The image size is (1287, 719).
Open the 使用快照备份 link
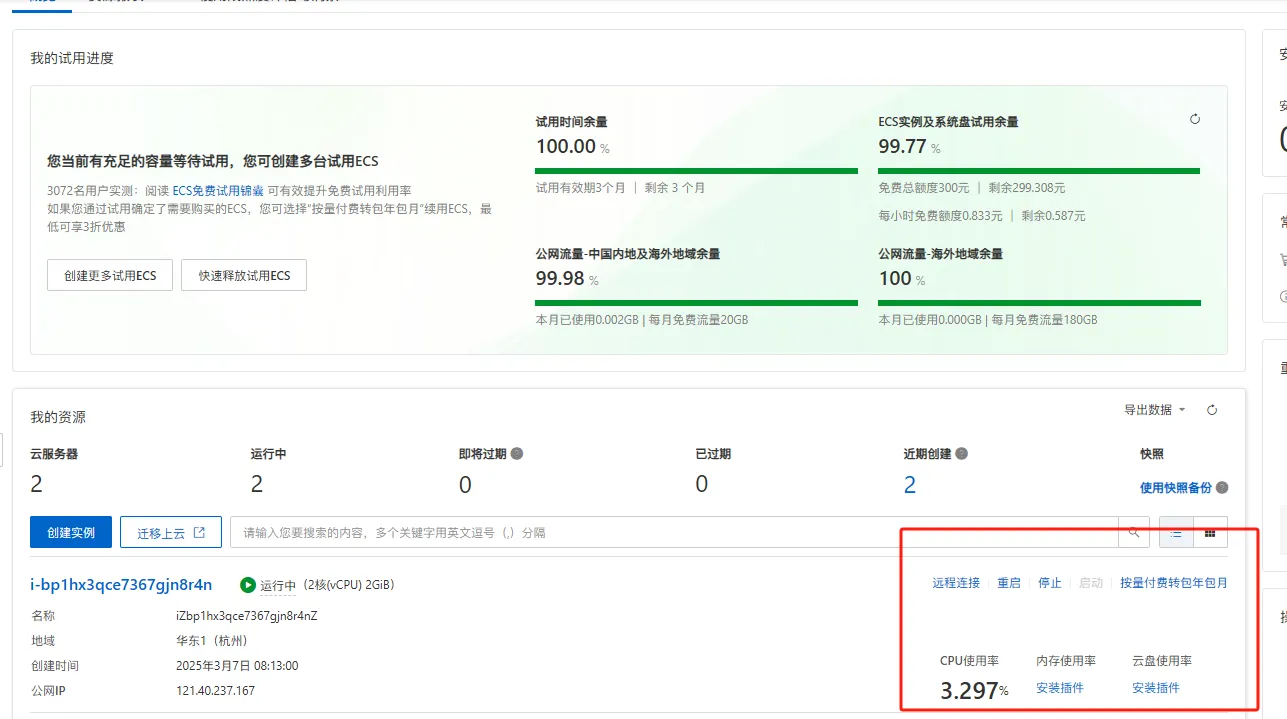pyautogui.click(x=1176, y=488)
